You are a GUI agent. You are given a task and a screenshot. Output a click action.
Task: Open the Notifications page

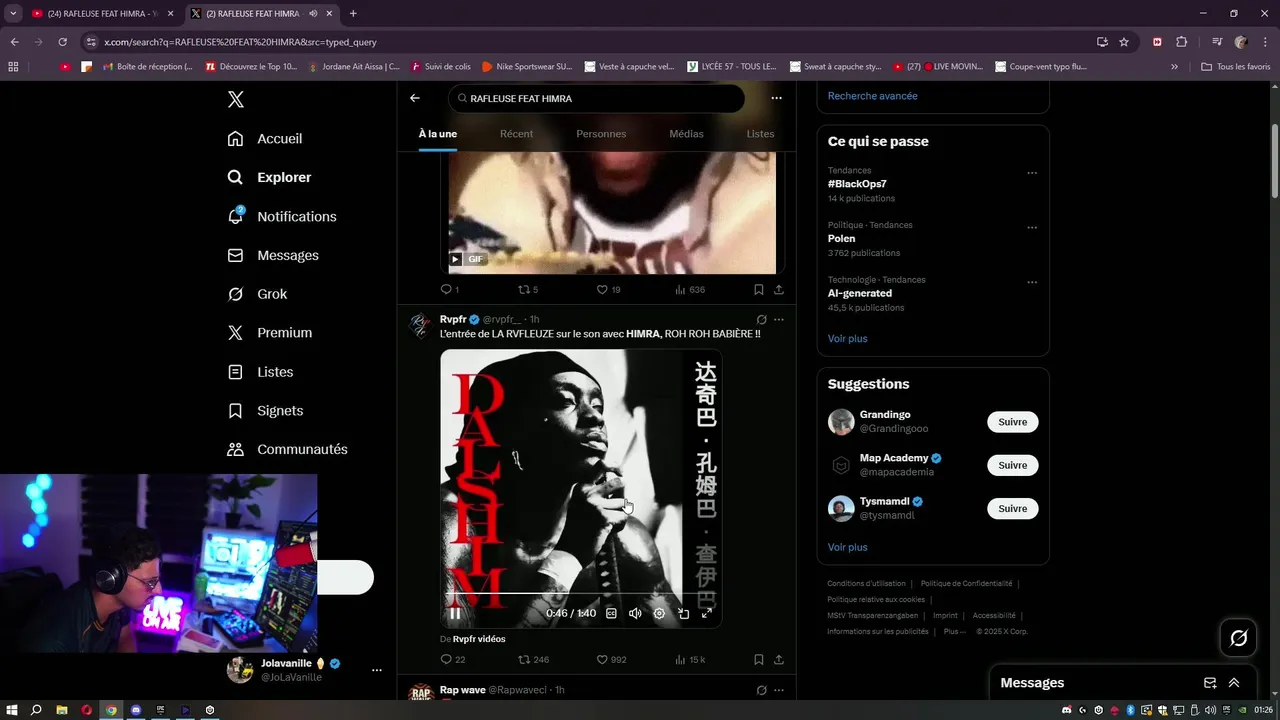[282, 216]
